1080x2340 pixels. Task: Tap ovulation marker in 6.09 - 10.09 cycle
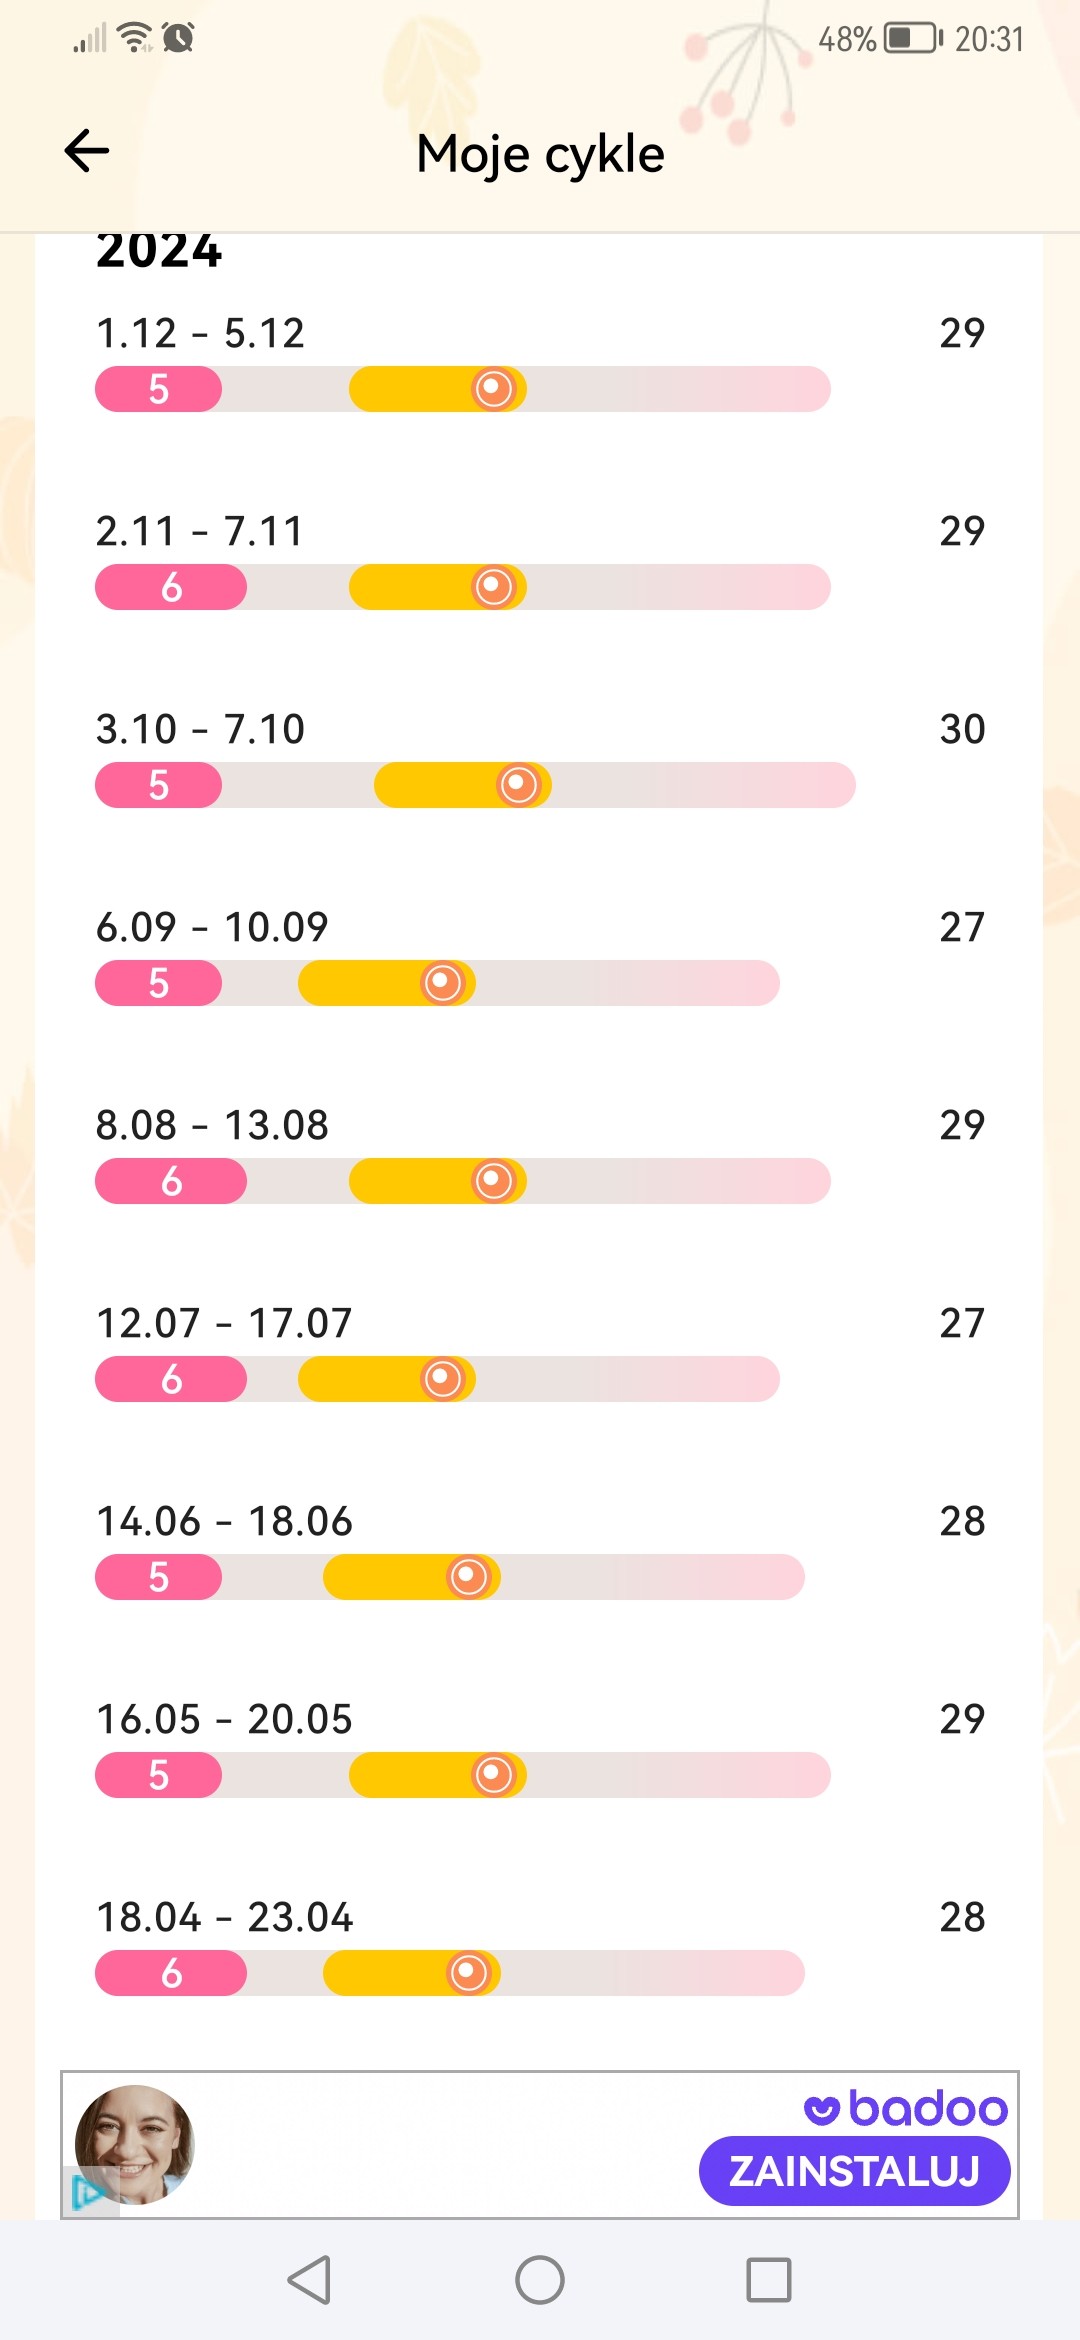443,983
